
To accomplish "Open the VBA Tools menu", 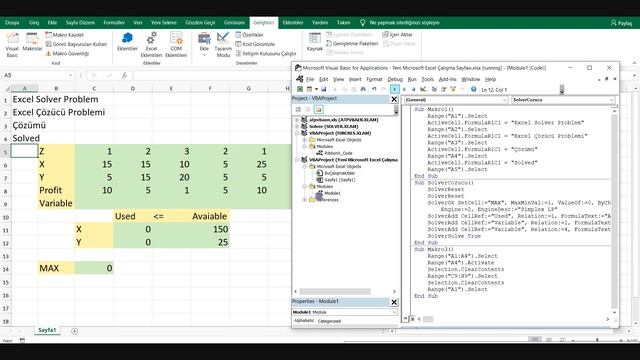I will coord(427,79).
